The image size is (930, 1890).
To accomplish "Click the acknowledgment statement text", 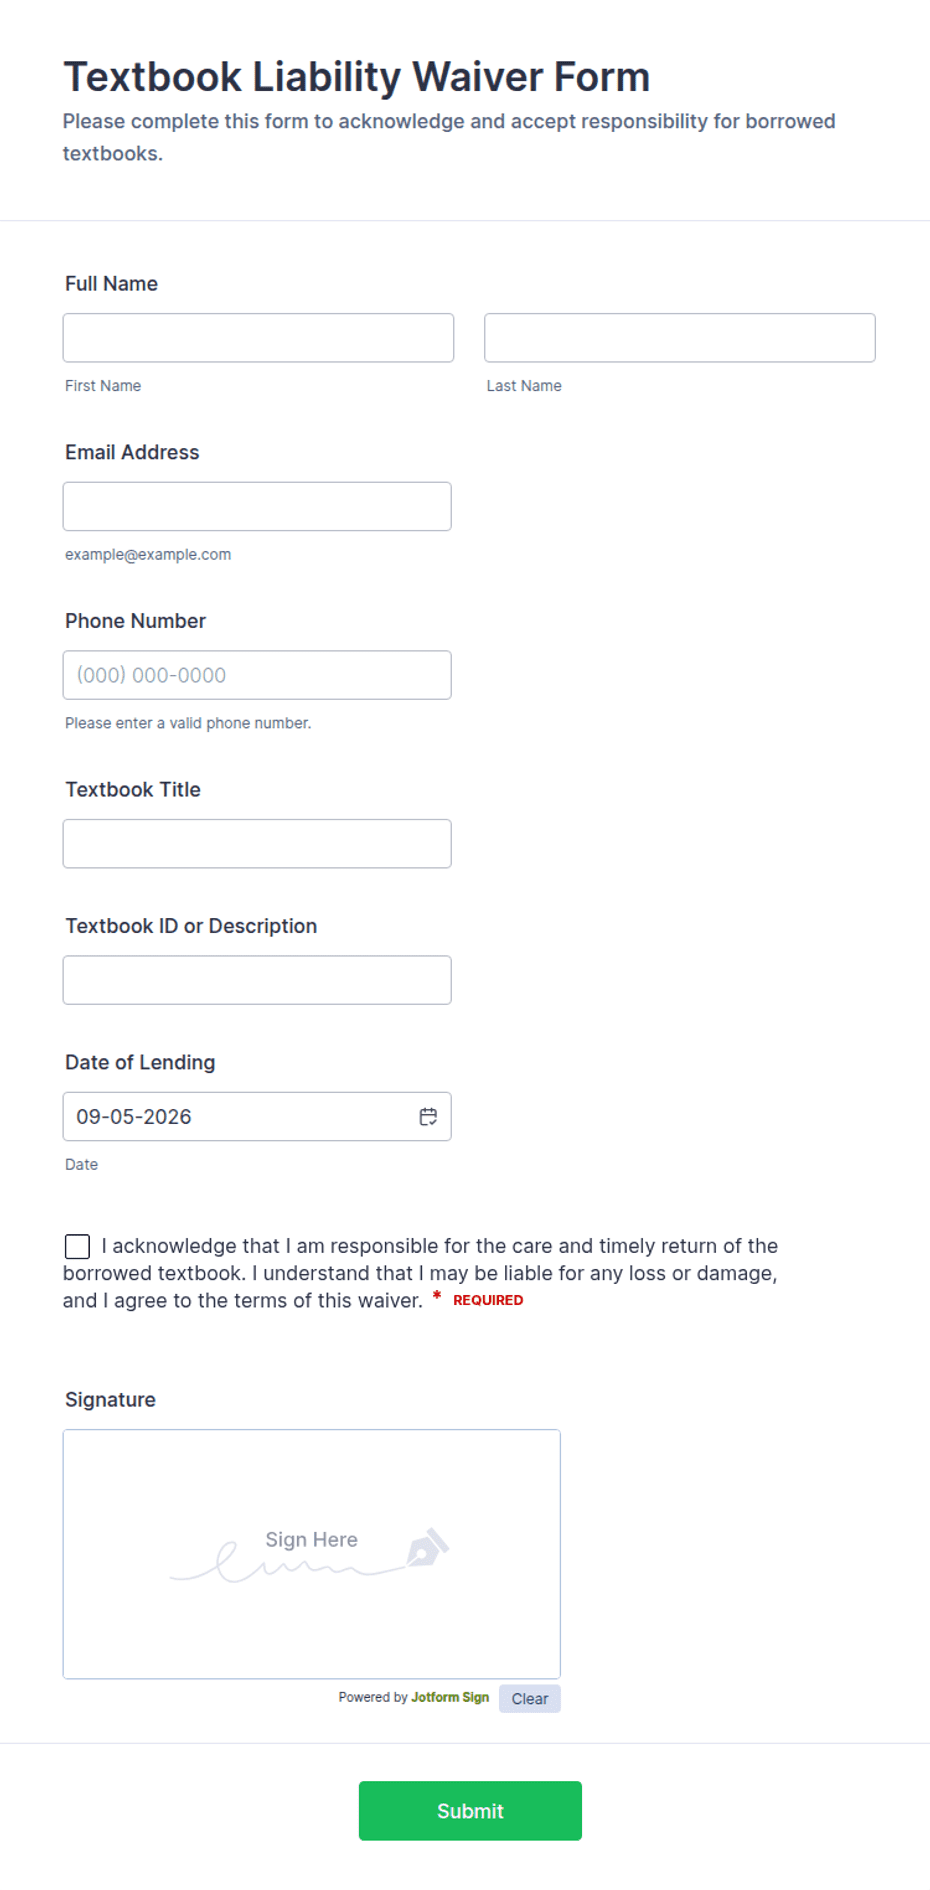I will [421, 1273].
